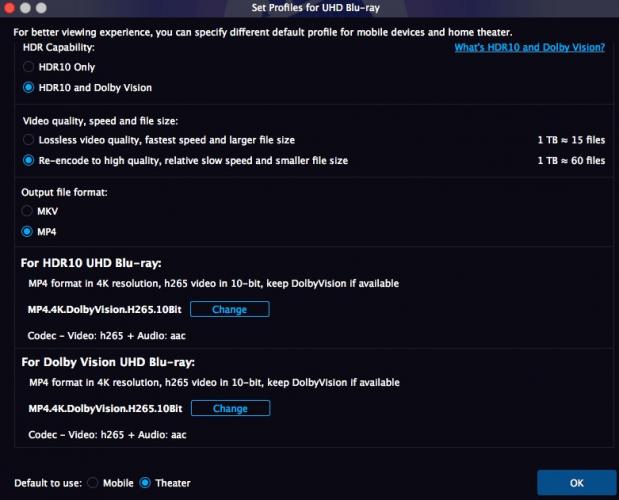Viewport: 619px width, 500px height.
Task: Click the 'HDR Capability:' label
Action: [x=59, y=47]
